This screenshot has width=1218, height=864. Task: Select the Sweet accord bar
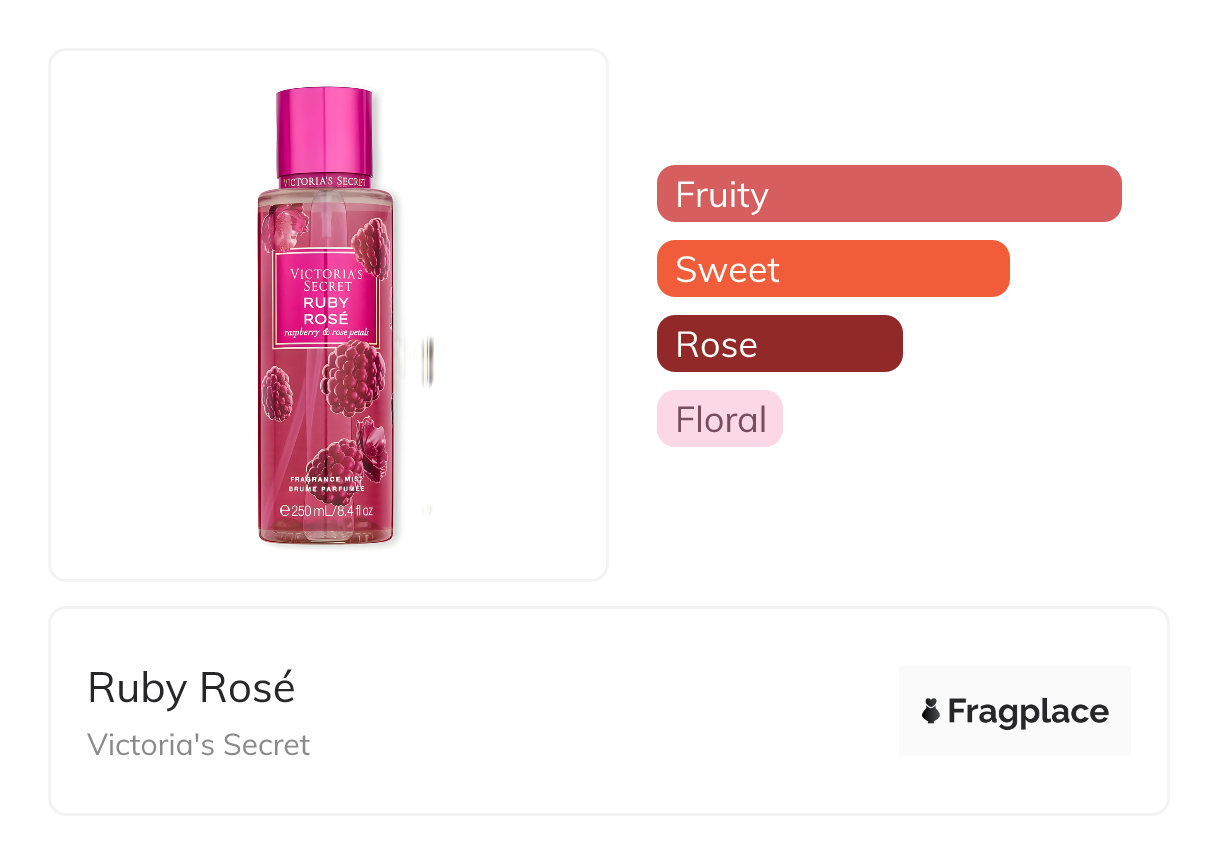(x=832, y=269)
